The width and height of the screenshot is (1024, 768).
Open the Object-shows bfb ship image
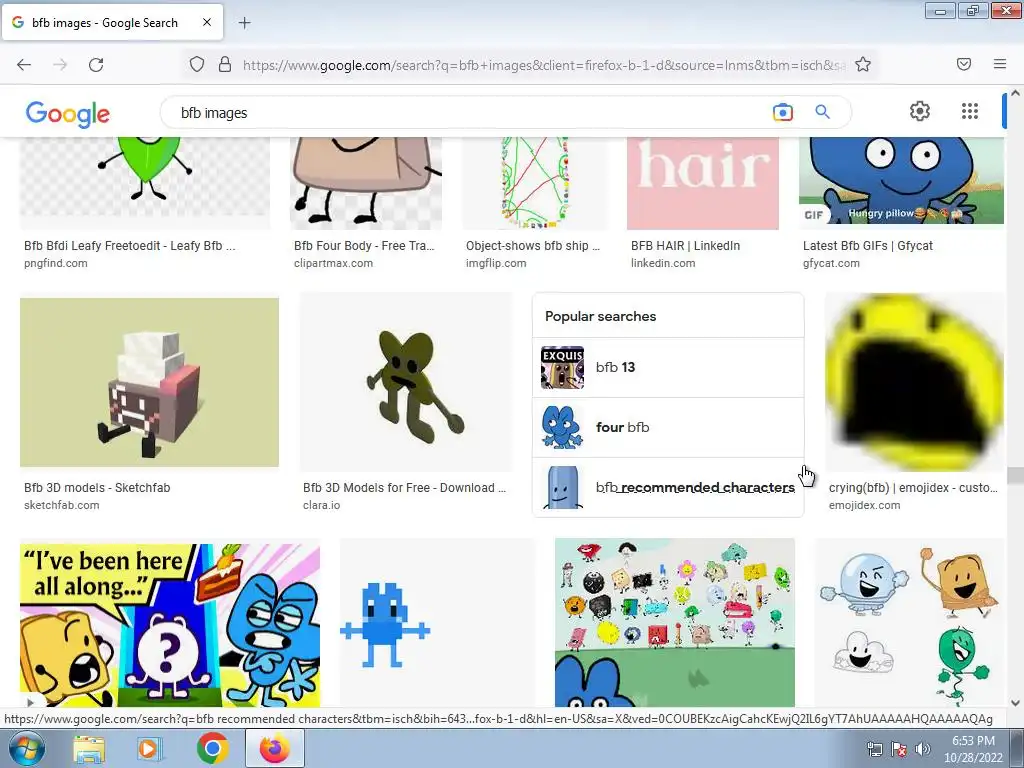534,184
